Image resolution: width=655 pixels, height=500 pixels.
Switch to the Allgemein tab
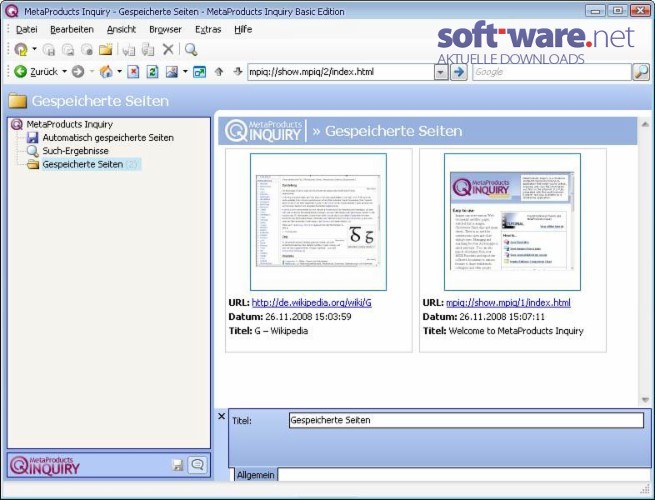(x=256, y=475)
